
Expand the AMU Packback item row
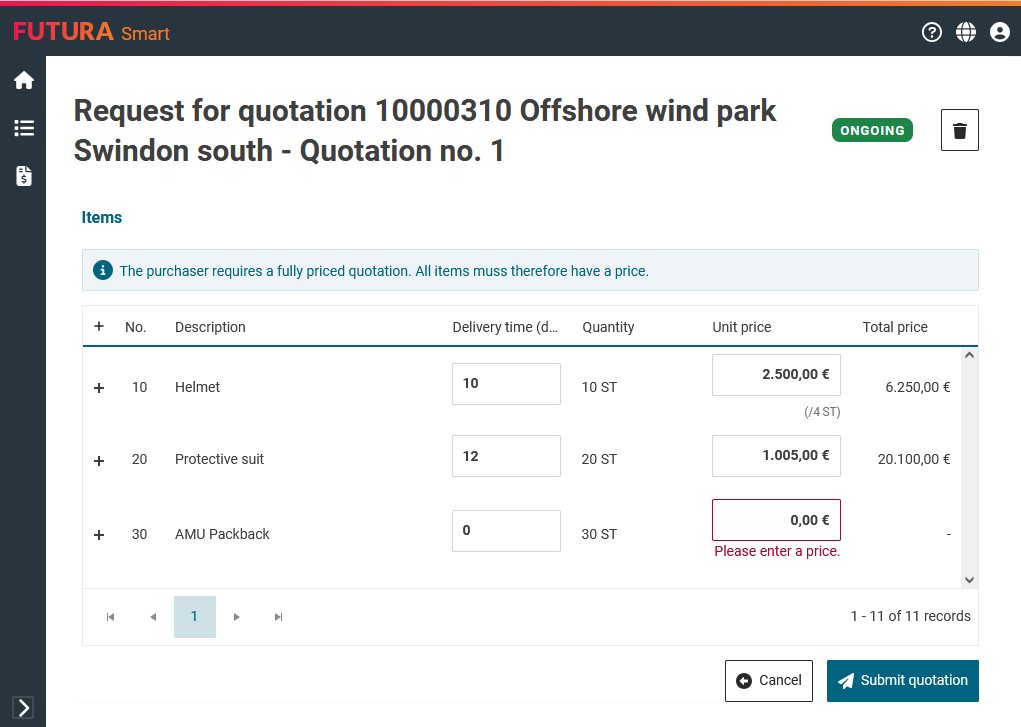coord(99,535)
